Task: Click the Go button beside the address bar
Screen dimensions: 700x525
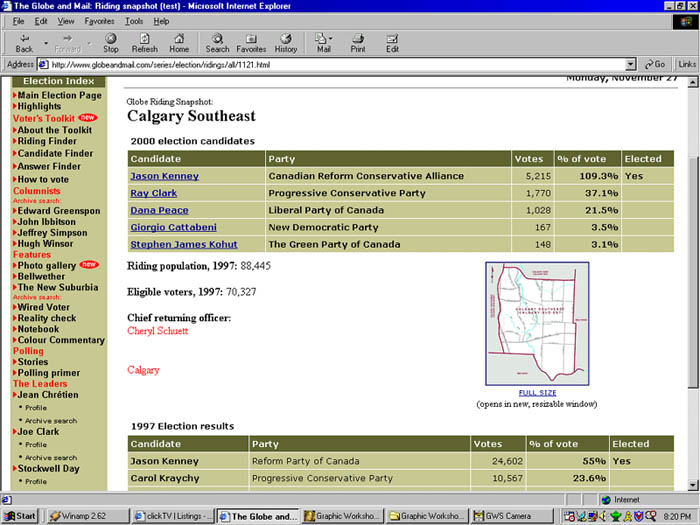Action: click(x=655, y=64)
